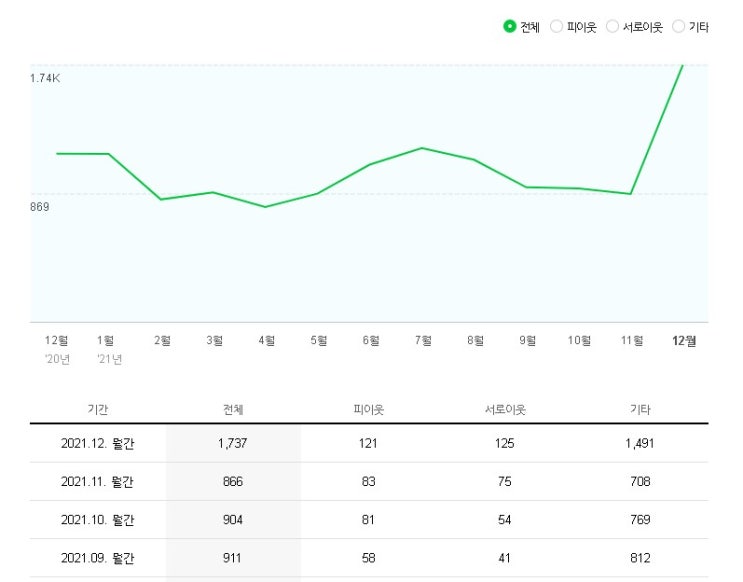The width and height of the screenshot is (743, 582).
Task: Click the 911 total cell
Action: pyautogui.click(x=232, y=558)
